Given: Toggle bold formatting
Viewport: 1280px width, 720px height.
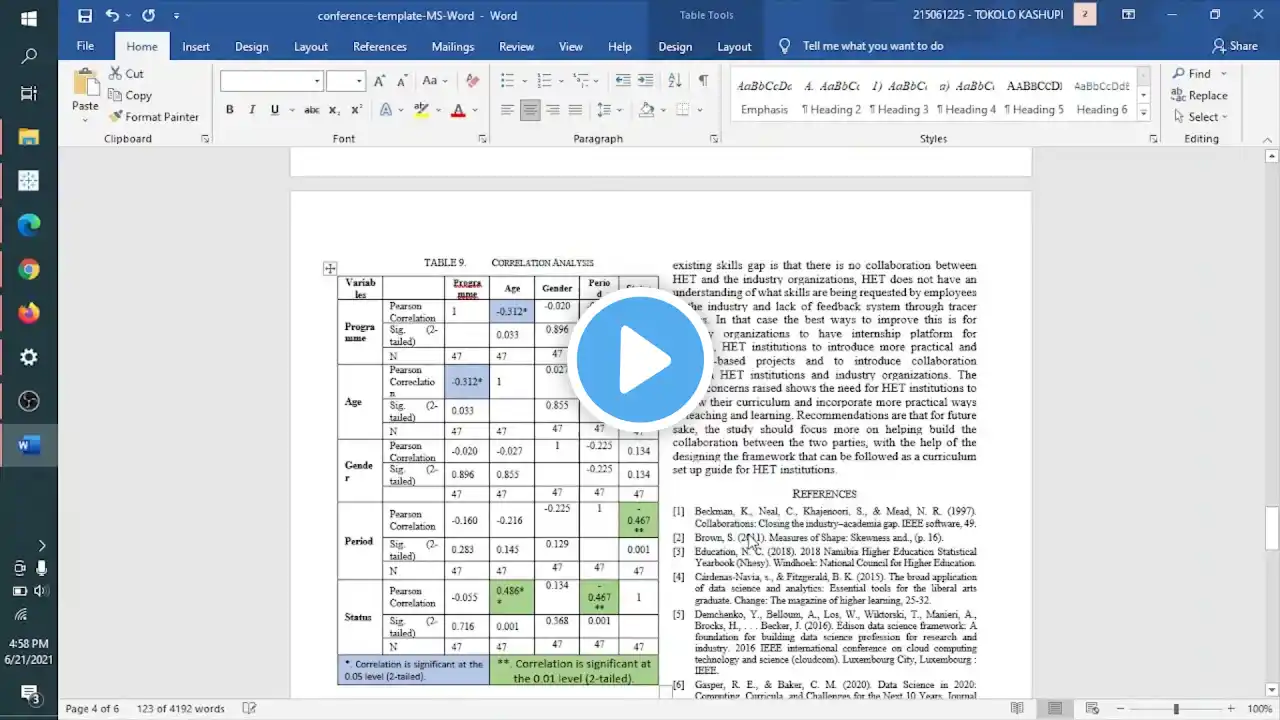Looking at the screenshot, I should coord(230,110).
